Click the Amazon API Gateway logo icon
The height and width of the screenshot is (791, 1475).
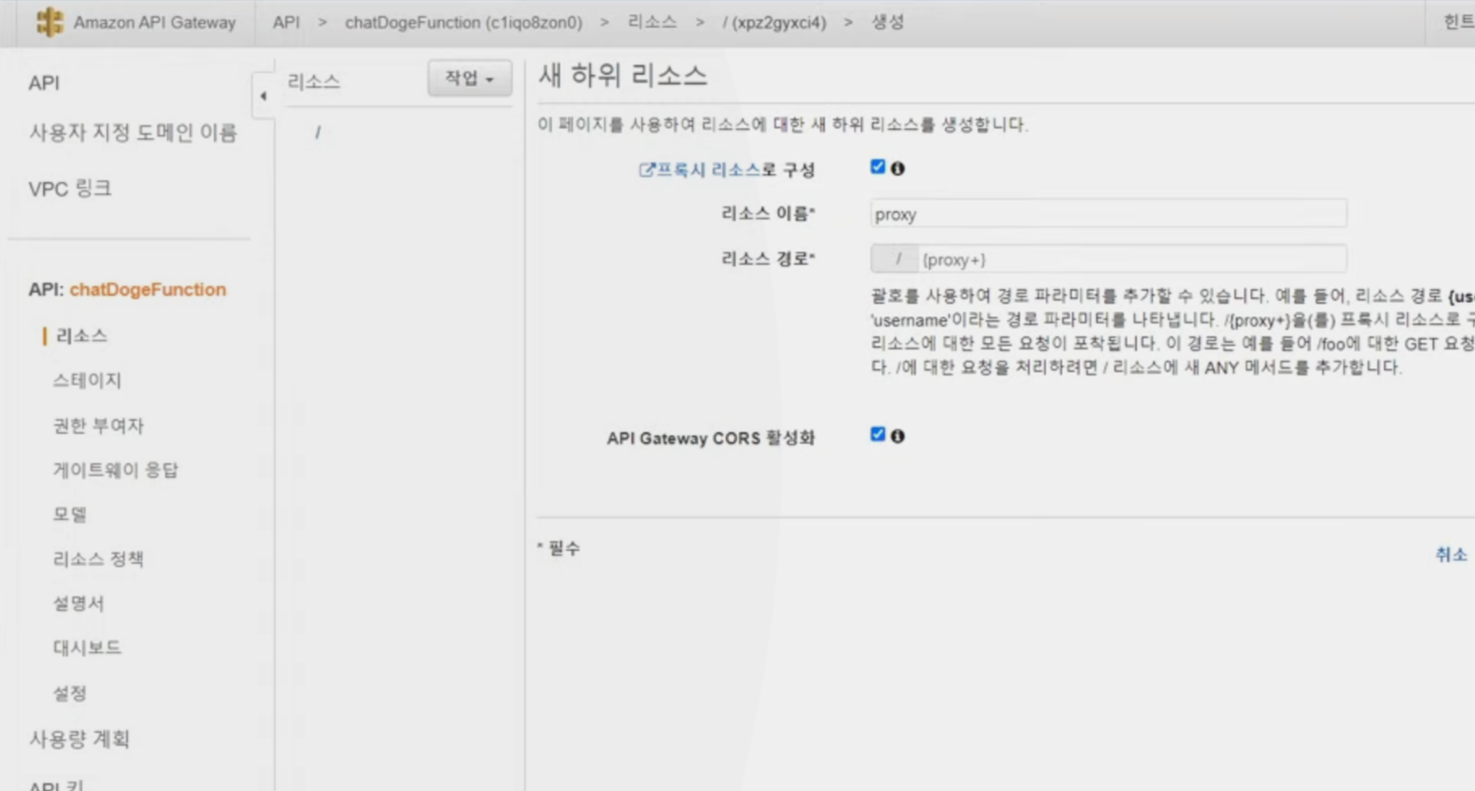tap(49, 22)
